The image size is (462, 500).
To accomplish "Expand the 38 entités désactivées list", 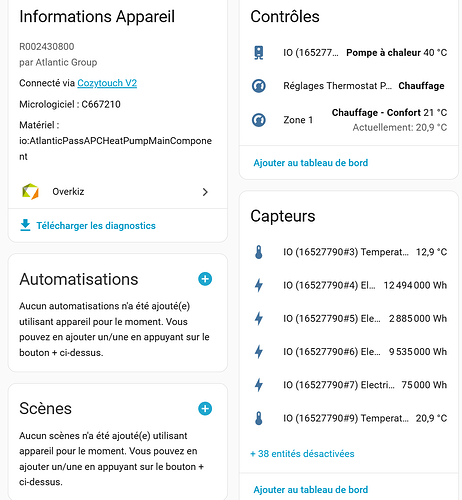I will click(302, 454).
